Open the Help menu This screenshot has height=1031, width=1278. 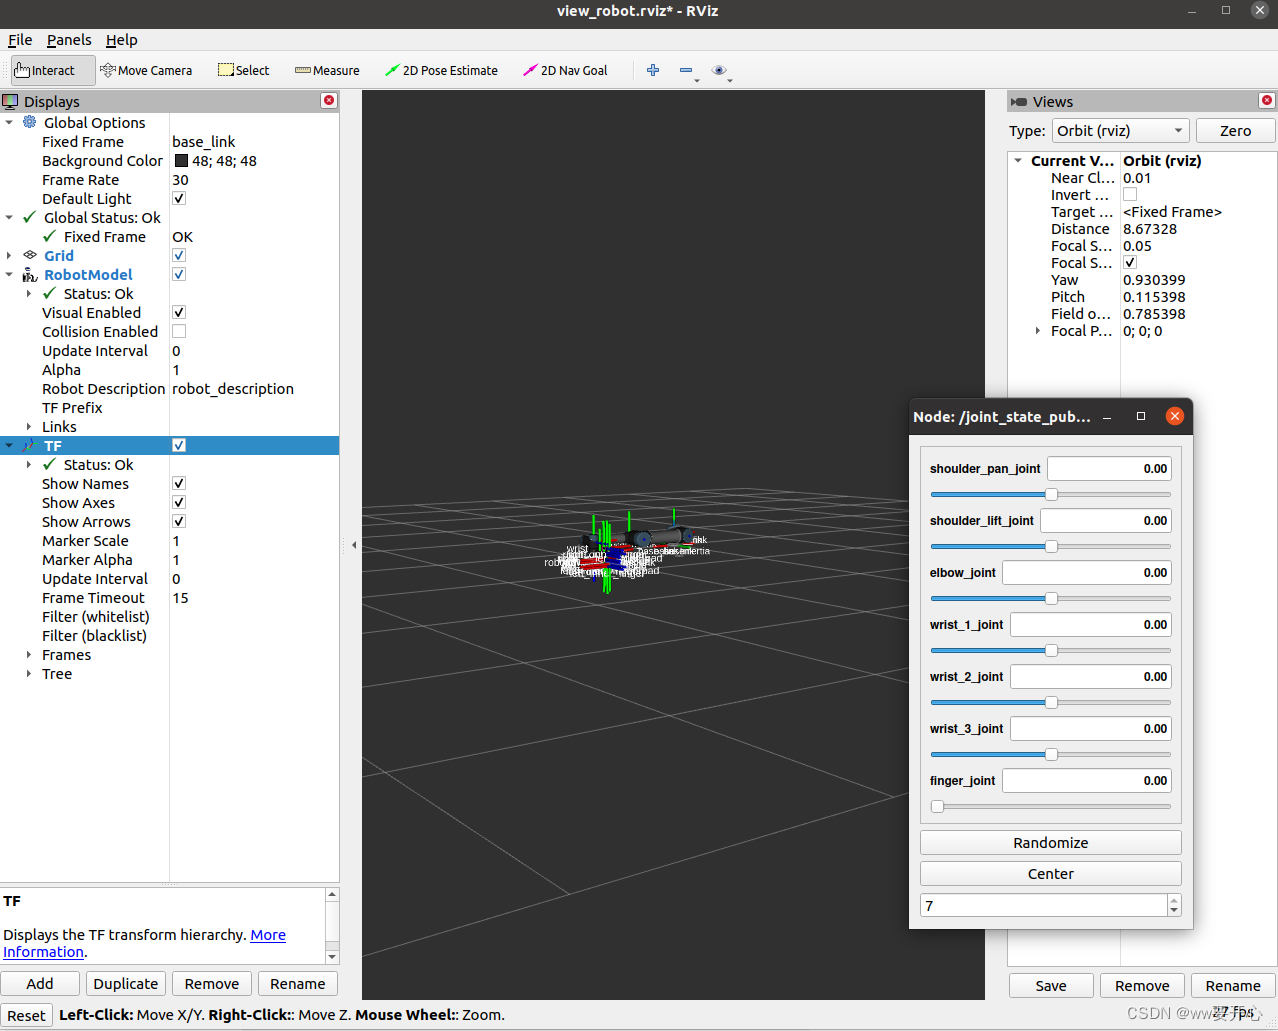[122, 40]
